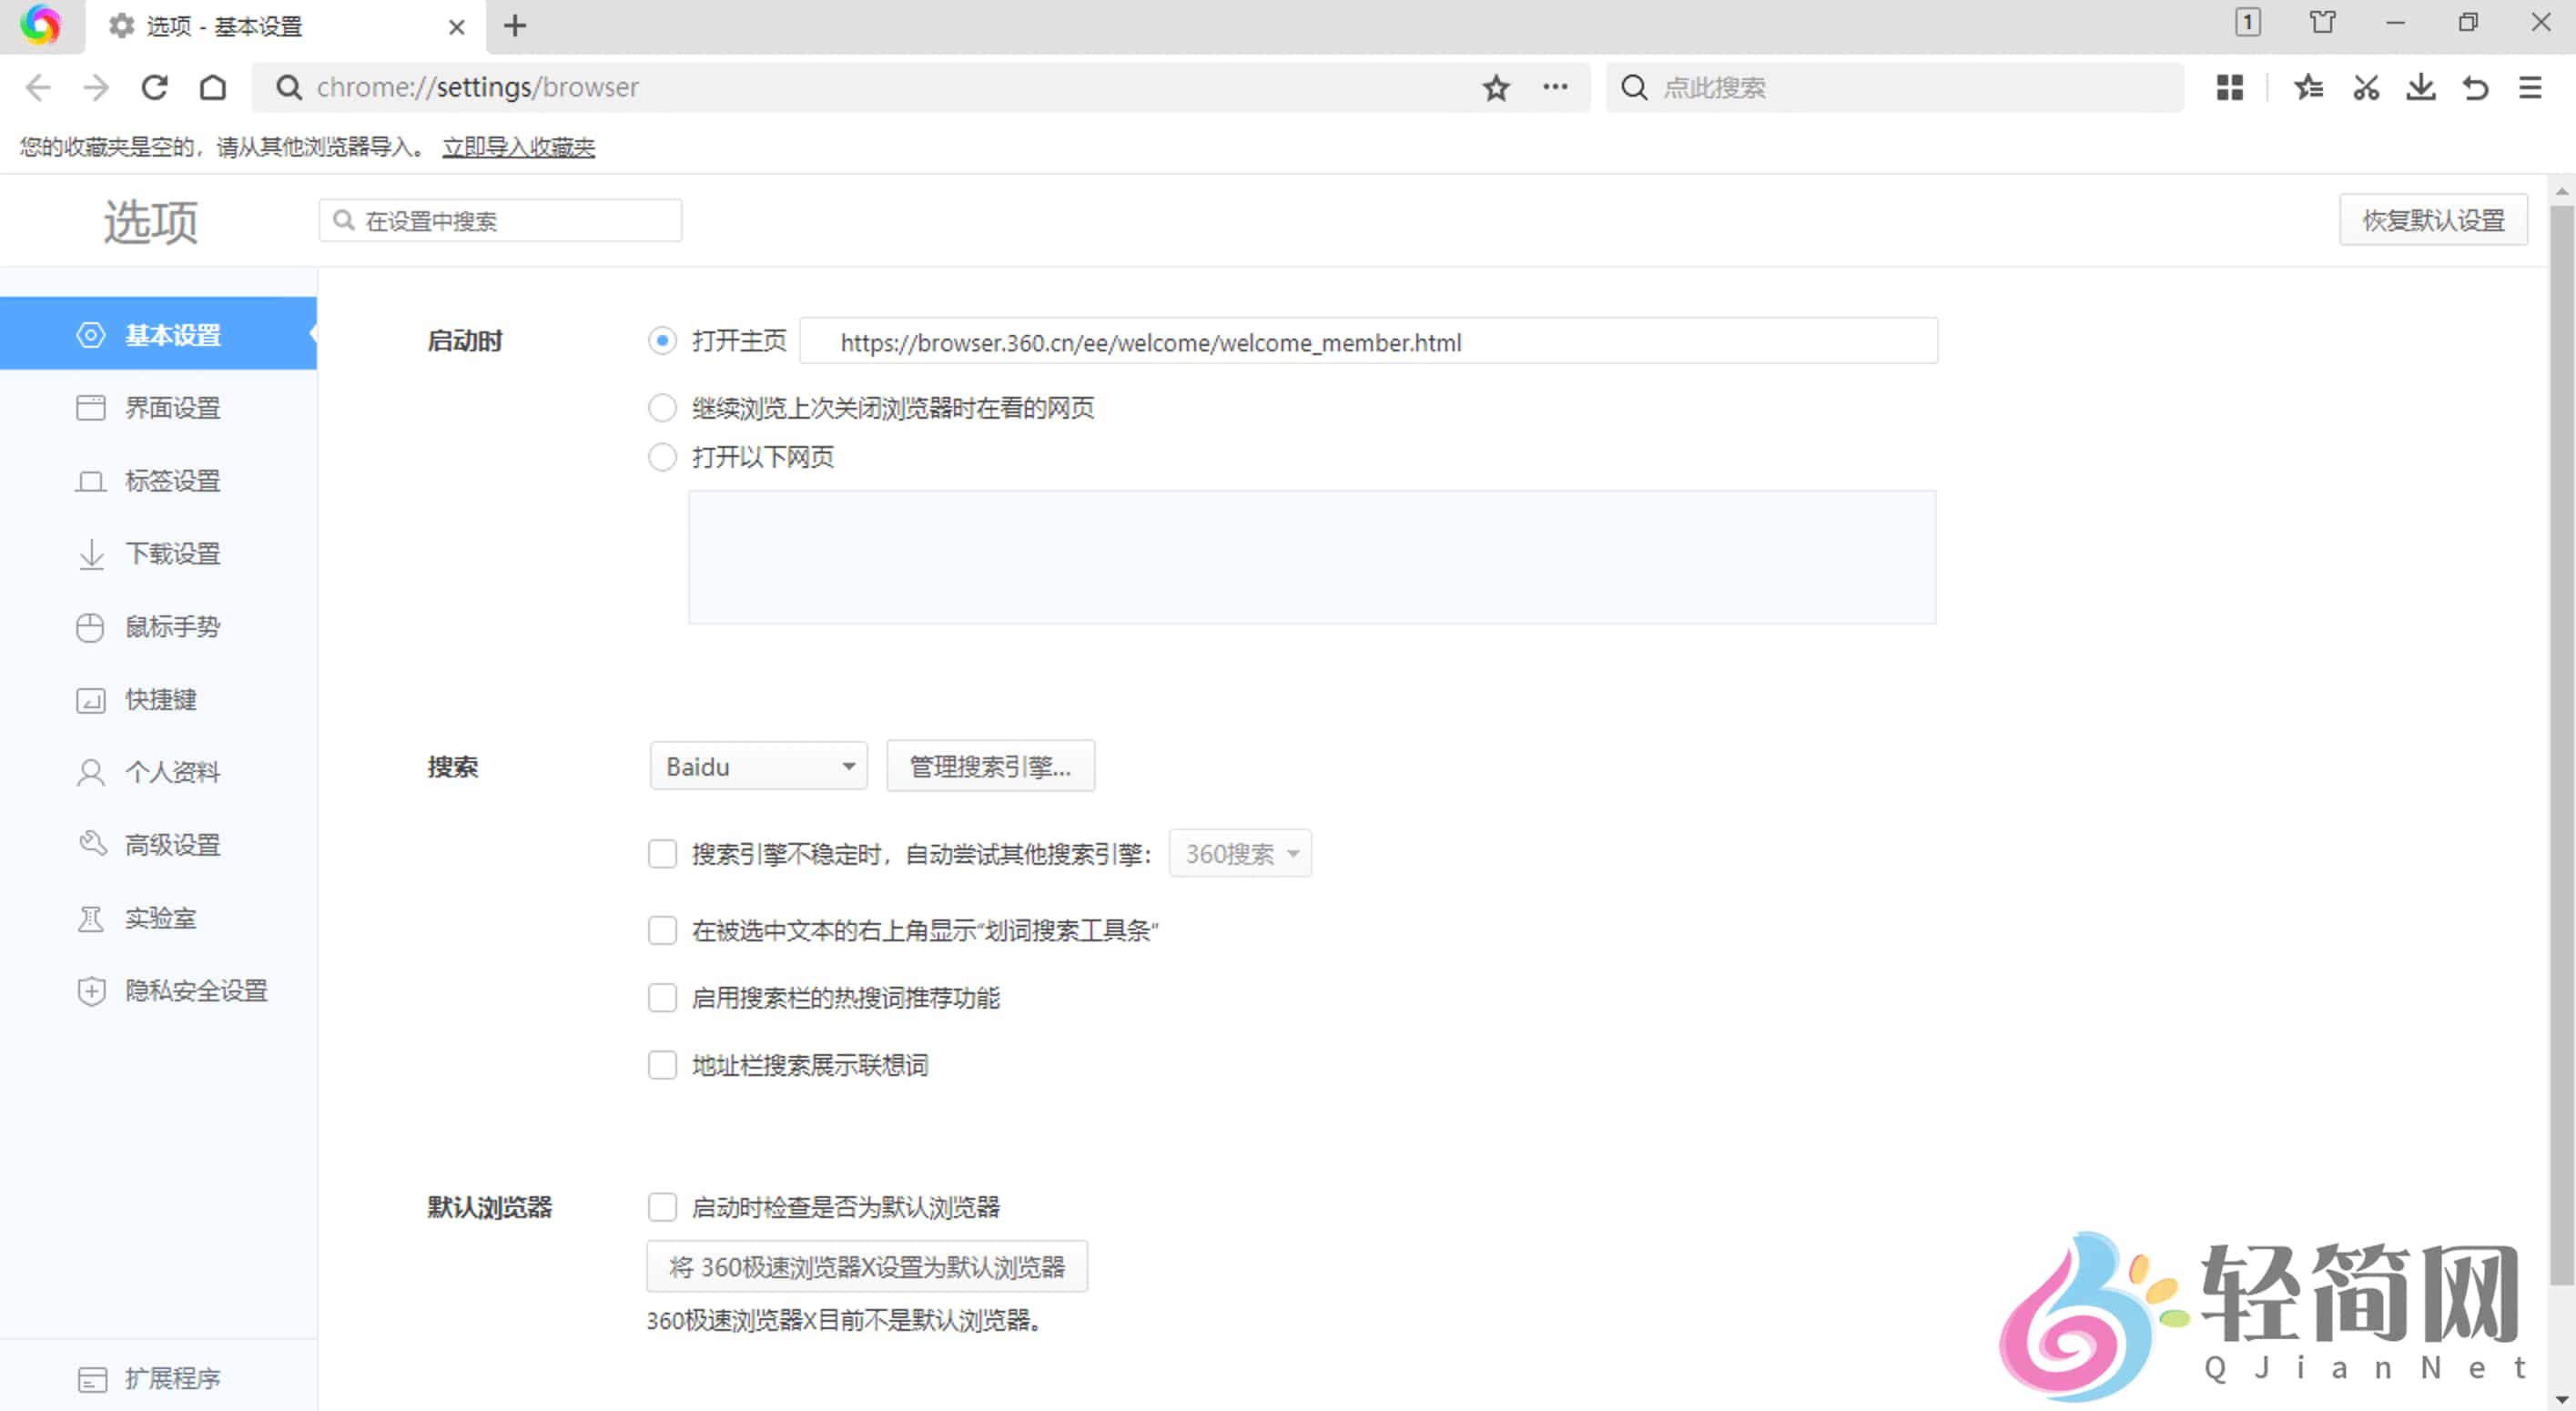The height and width of the screenshot is (1411, 2576).
Task: Open the mouse gestures (鼠标手势) settings
Action: [173, 627]
